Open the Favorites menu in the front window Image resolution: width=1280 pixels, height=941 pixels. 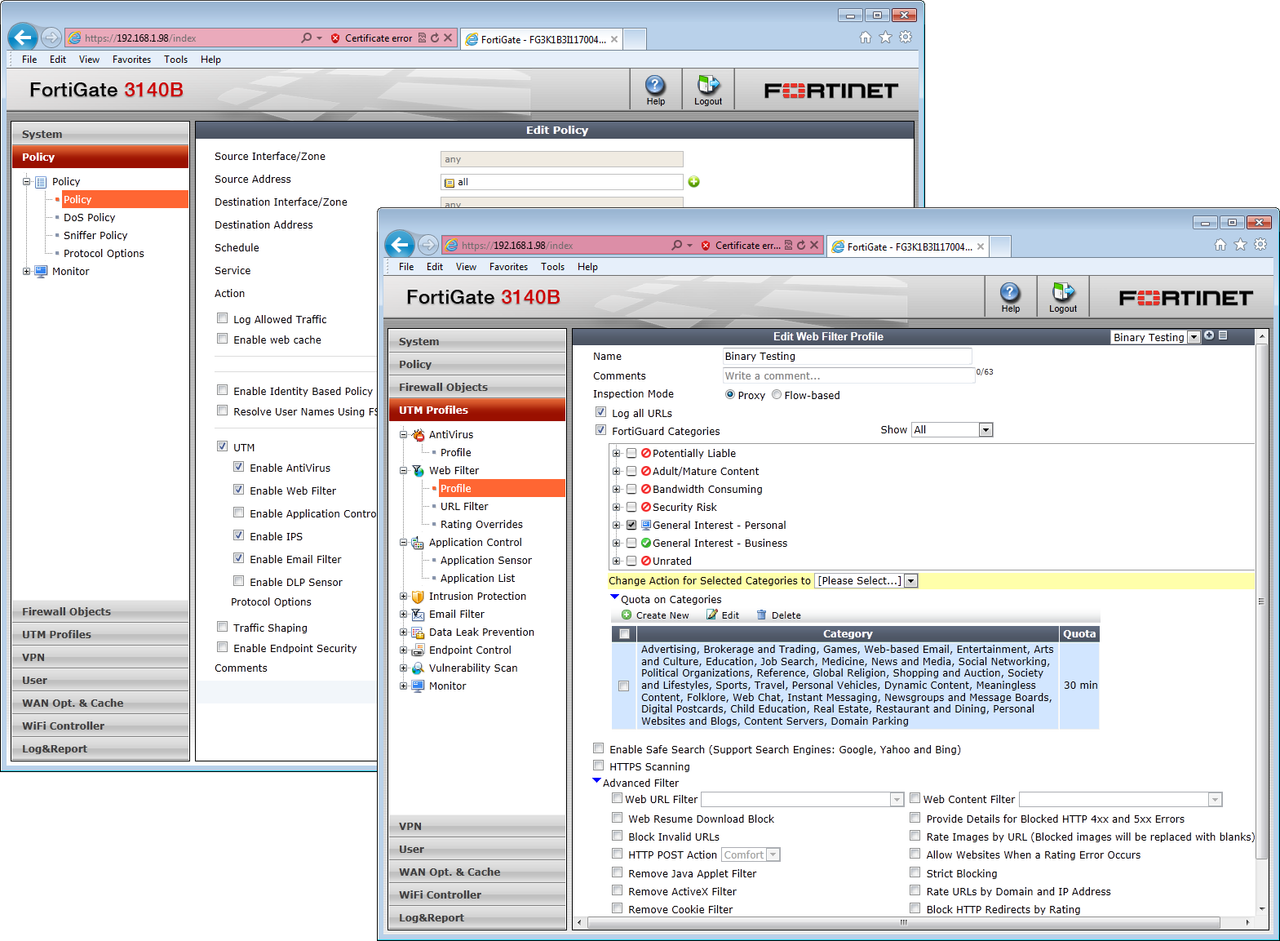tap(508, 267)
